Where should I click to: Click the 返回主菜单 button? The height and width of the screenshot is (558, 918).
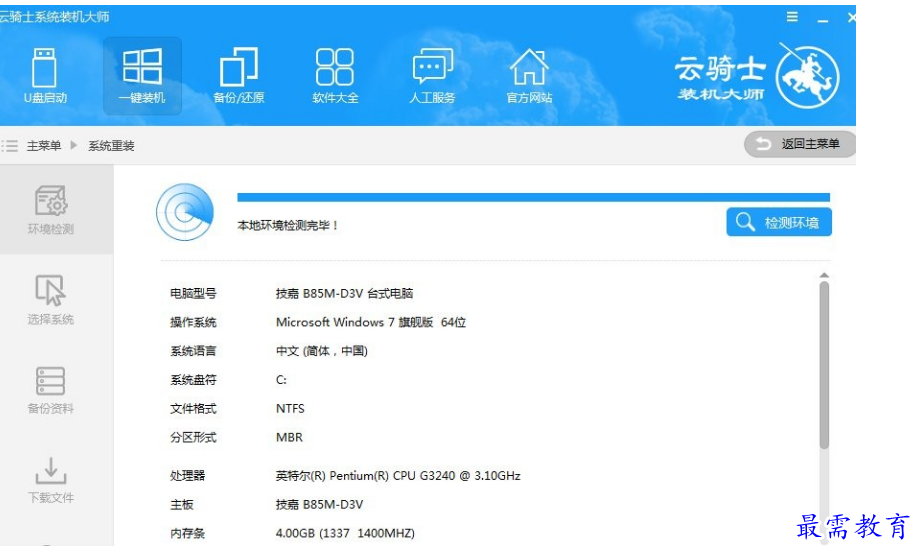click(799, 144)
